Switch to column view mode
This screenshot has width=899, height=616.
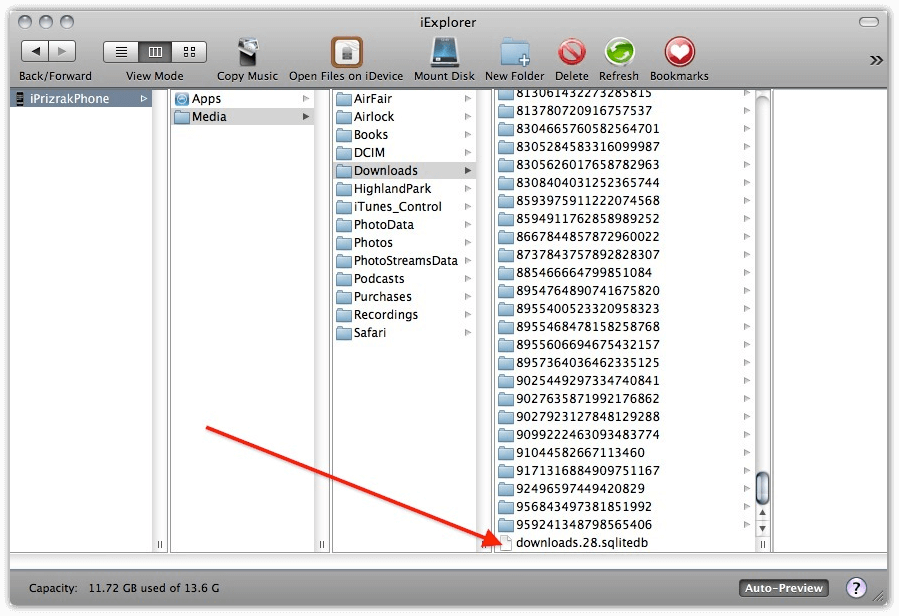point(155,52)
